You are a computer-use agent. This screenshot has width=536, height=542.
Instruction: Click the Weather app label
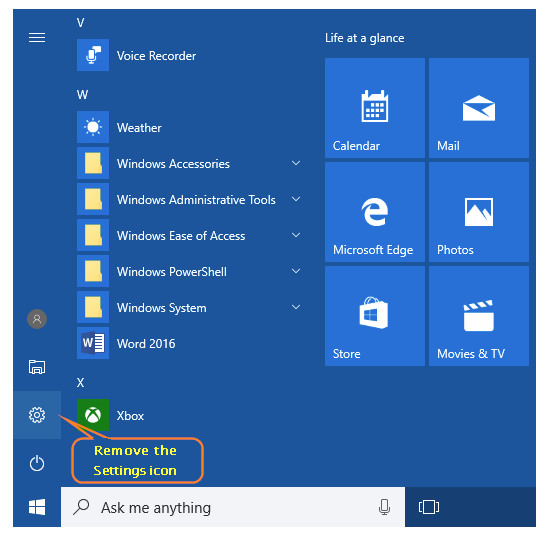tap(139, 128)
